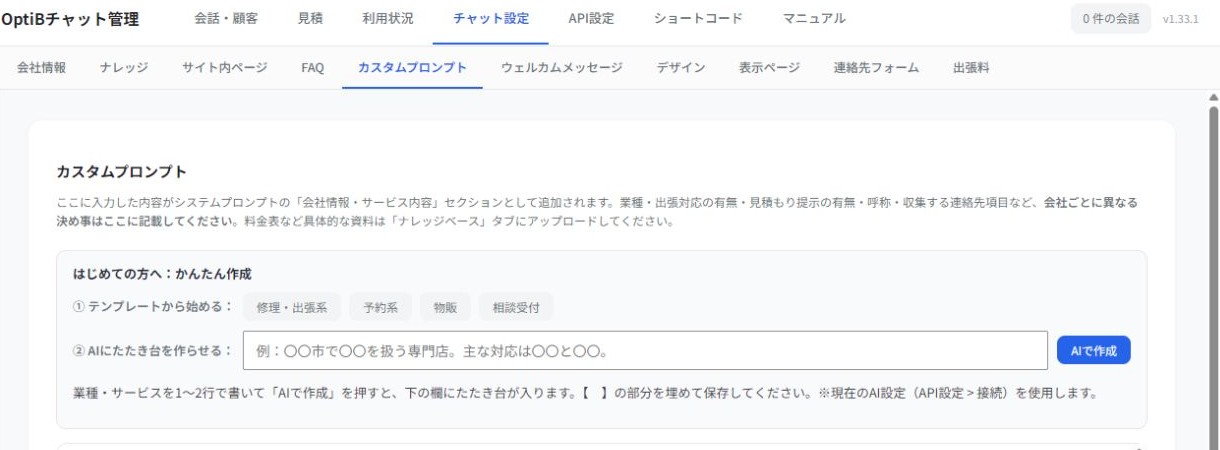This screenshot has width=1220, height=450.
Task: Switch to the サイト内ページ tab
Action: pos(225,68)
